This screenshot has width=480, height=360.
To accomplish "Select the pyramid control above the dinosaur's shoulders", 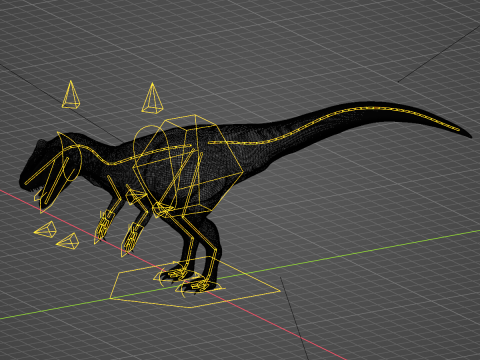I will 152,99.
